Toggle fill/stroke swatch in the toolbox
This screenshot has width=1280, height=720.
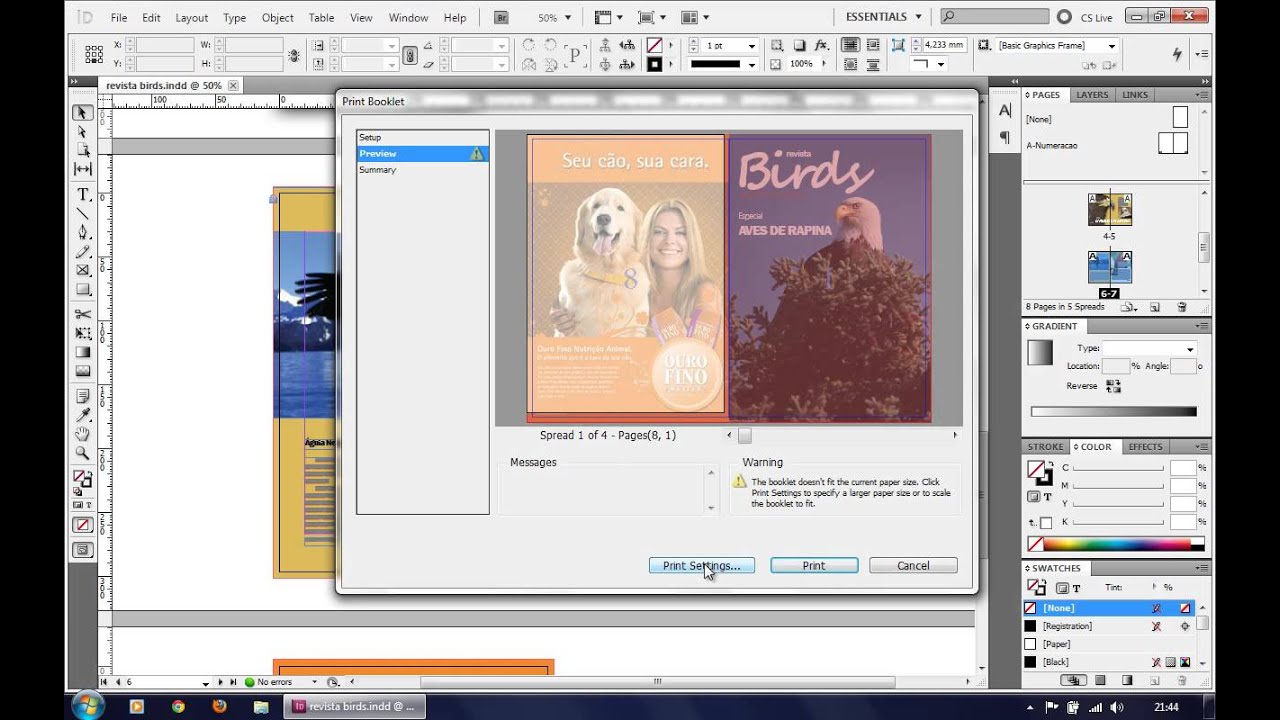tap(82, 479)
